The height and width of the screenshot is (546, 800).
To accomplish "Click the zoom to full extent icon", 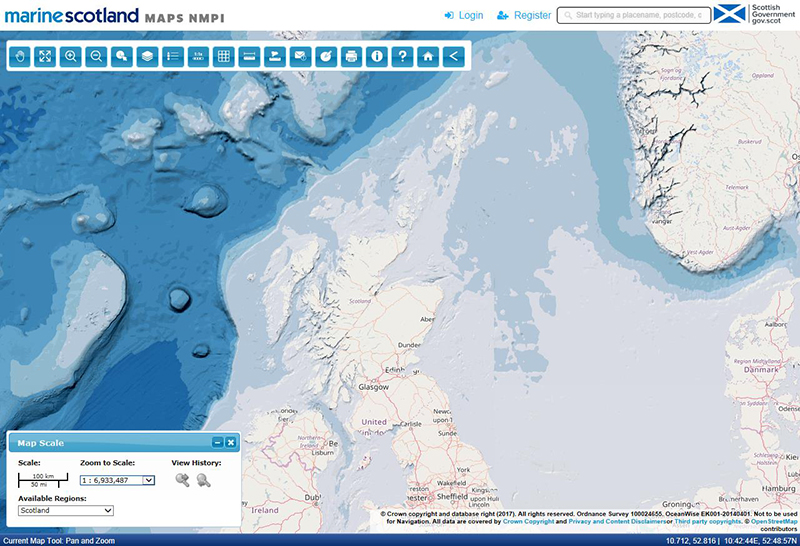I will click(x=45, y=57).
